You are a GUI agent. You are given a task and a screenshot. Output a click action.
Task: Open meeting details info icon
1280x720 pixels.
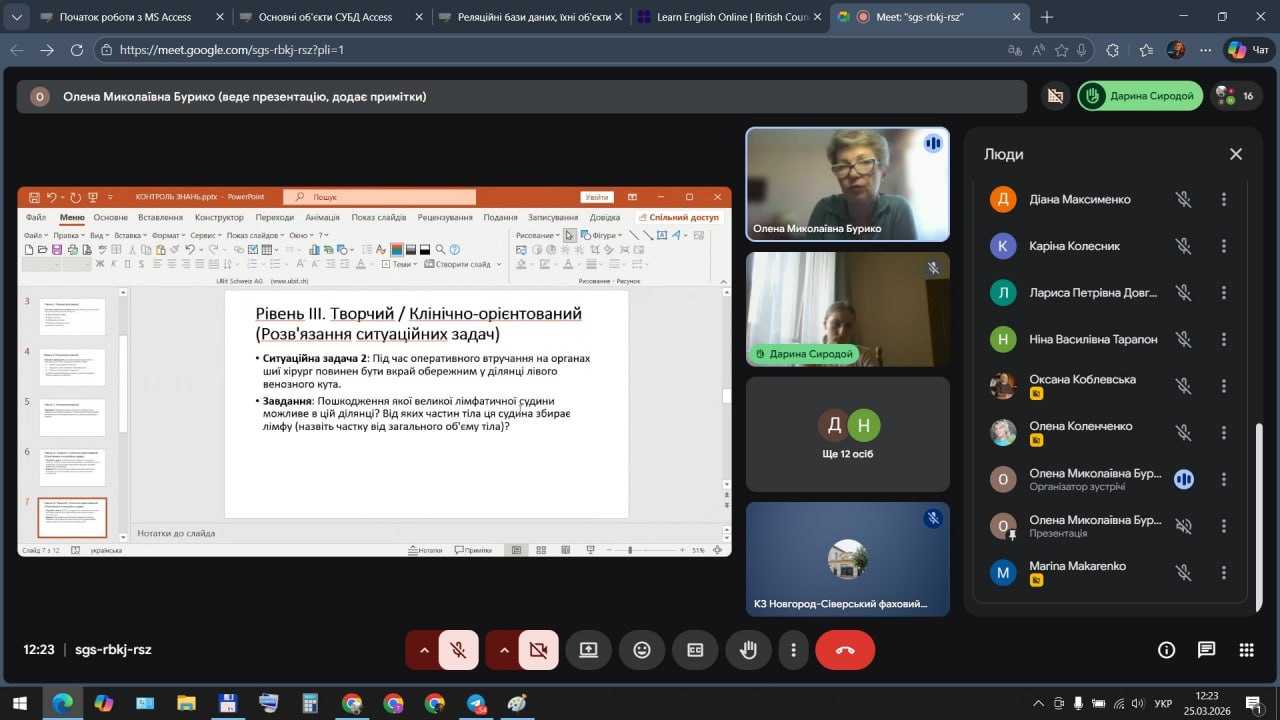1166,650
